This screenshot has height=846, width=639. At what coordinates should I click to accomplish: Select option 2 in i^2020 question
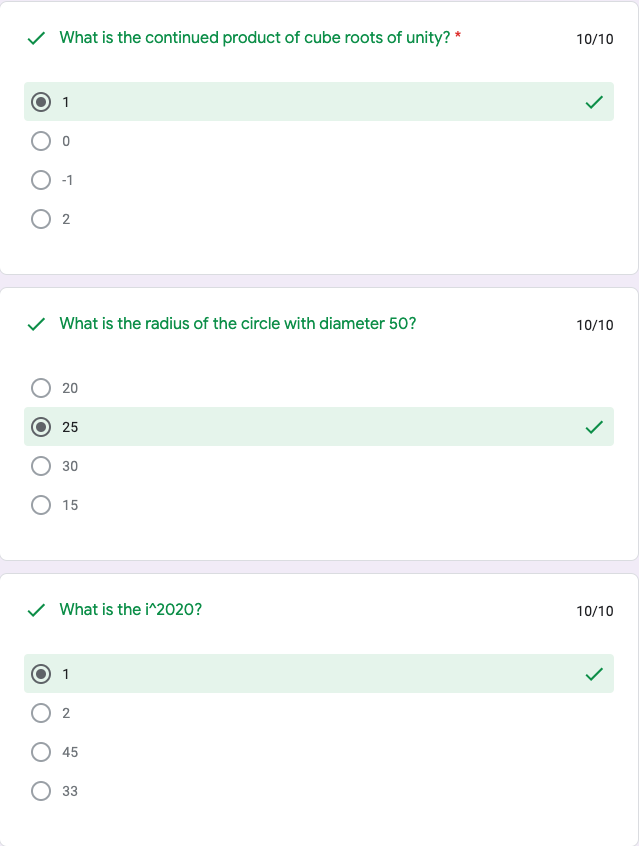(x=41, y=713)
